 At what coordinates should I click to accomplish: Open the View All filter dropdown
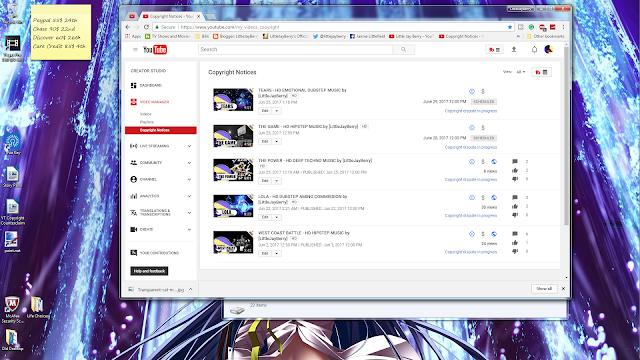[x=521, y=72]
